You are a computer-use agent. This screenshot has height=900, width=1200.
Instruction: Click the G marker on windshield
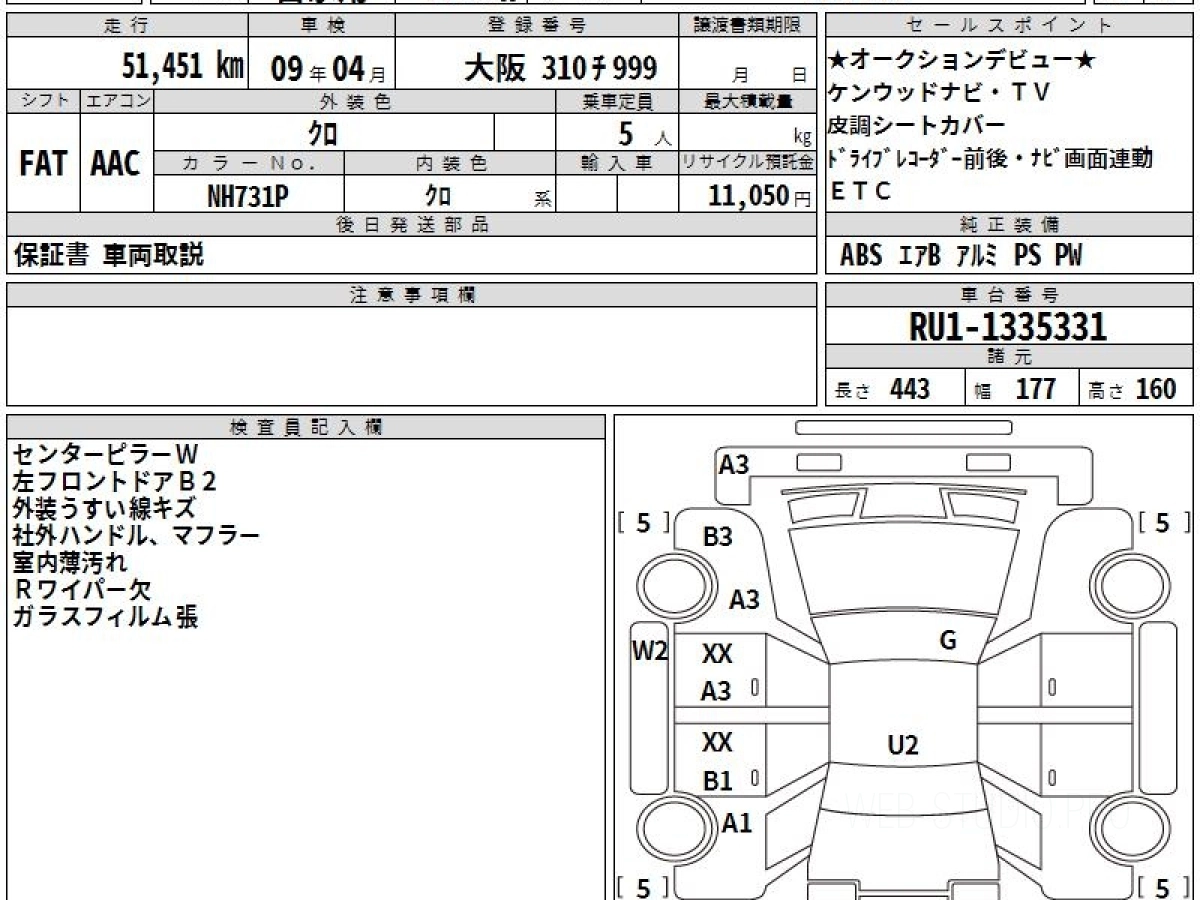point(948,641)
